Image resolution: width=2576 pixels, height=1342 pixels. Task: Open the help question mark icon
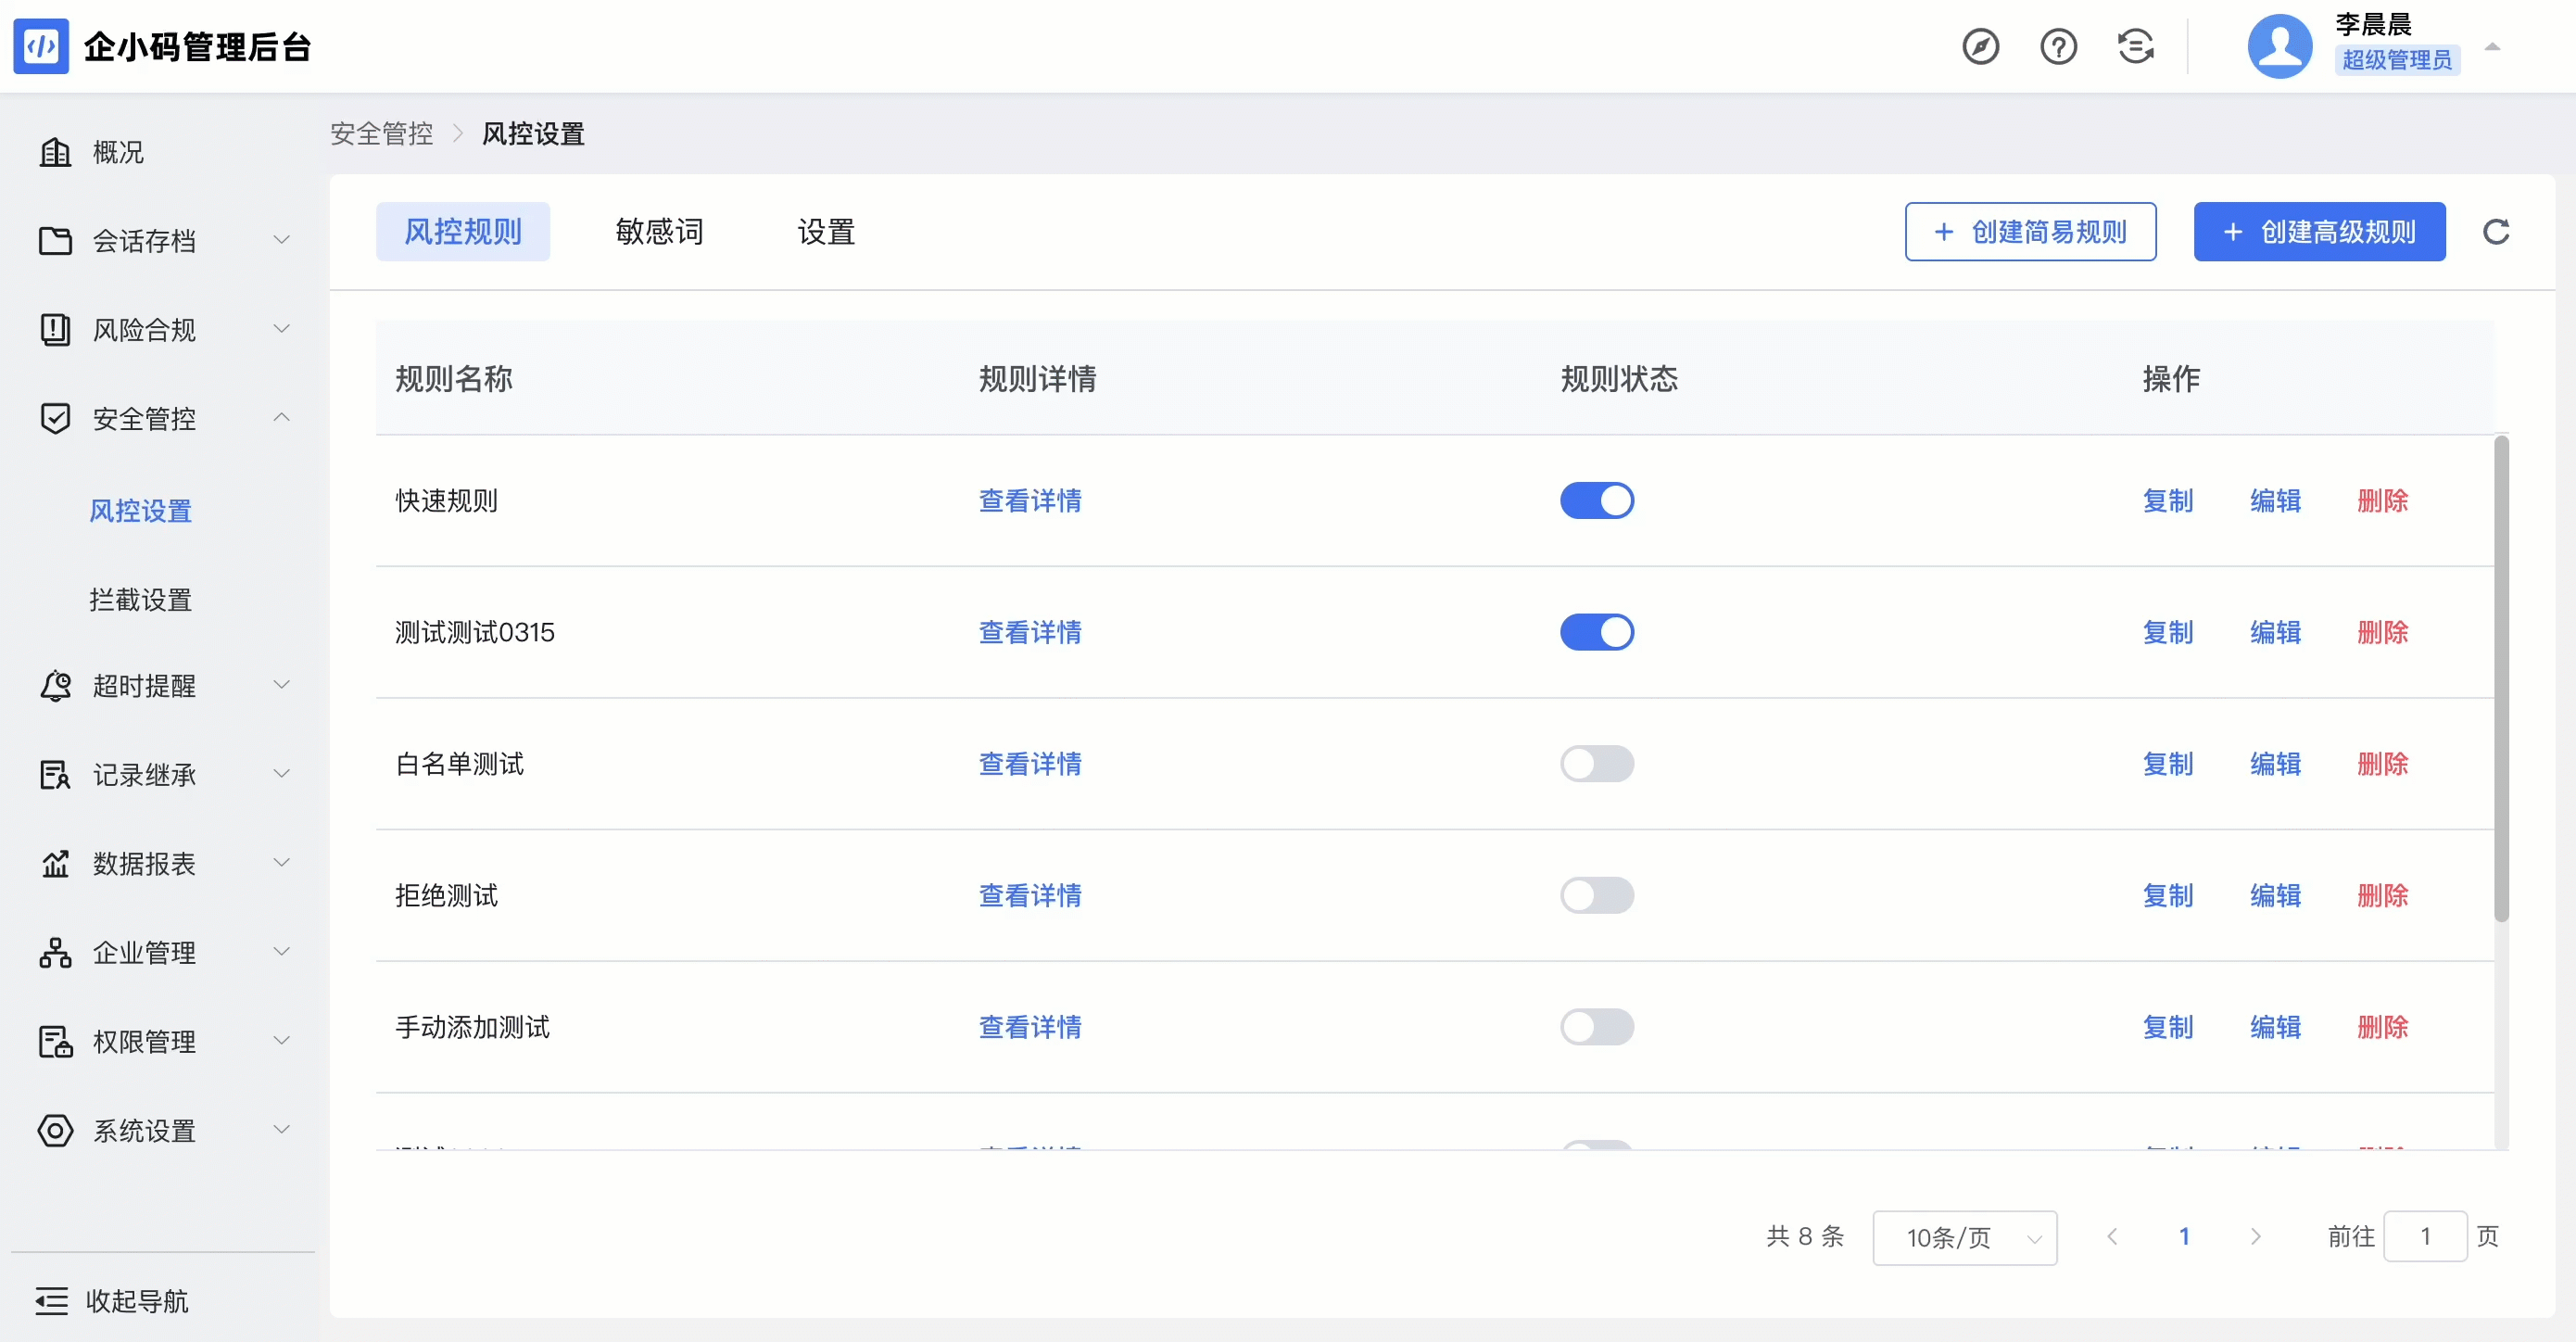(x=2058, y=46)
